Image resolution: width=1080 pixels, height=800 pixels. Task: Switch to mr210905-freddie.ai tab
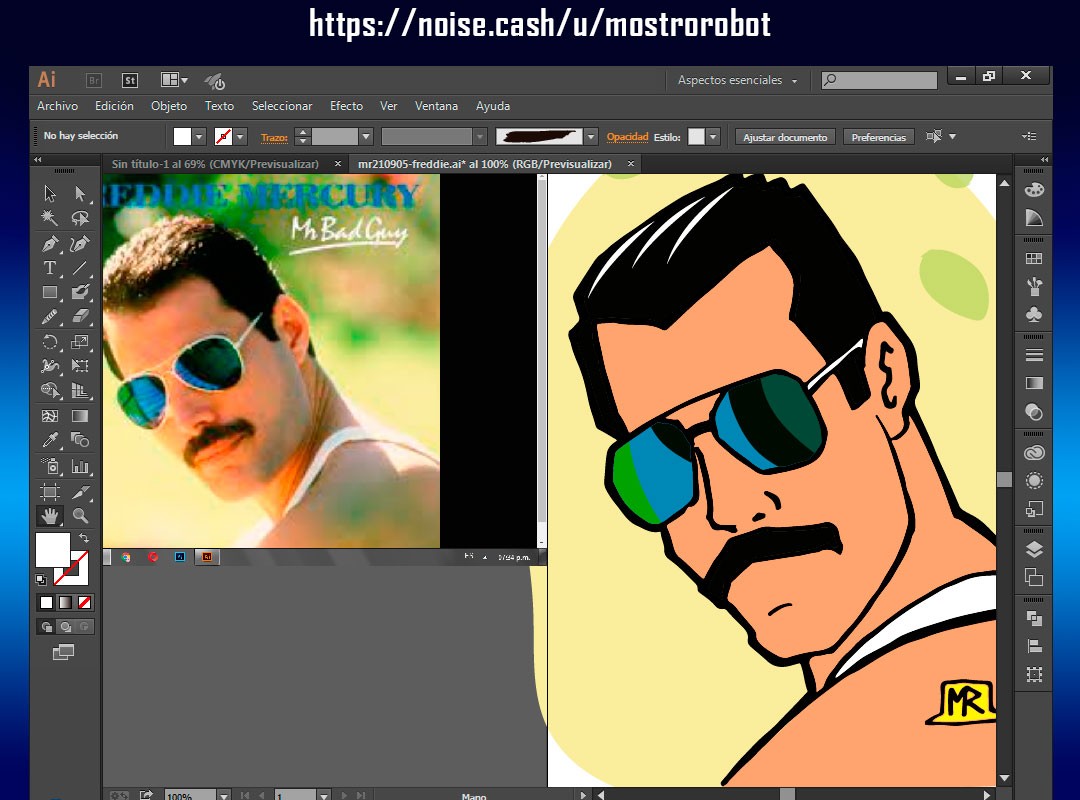click(484, 164)
